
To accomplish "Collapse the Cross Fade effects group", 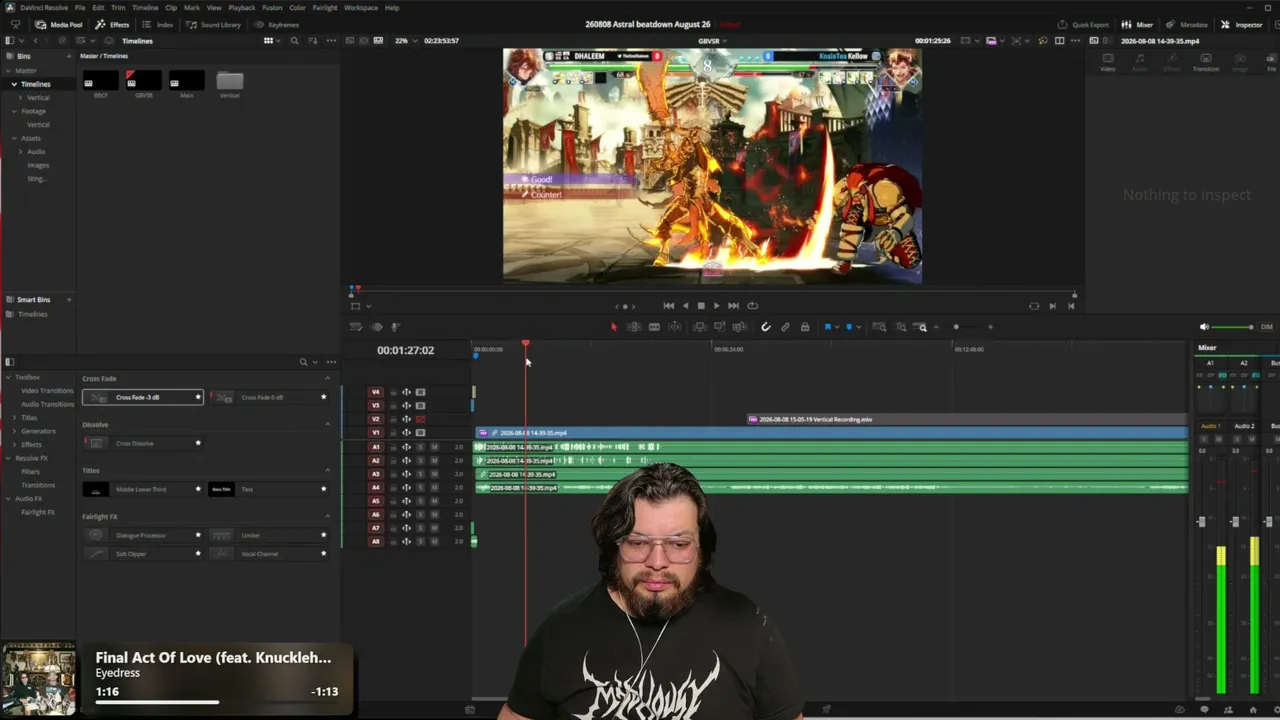I will [327, 379].
